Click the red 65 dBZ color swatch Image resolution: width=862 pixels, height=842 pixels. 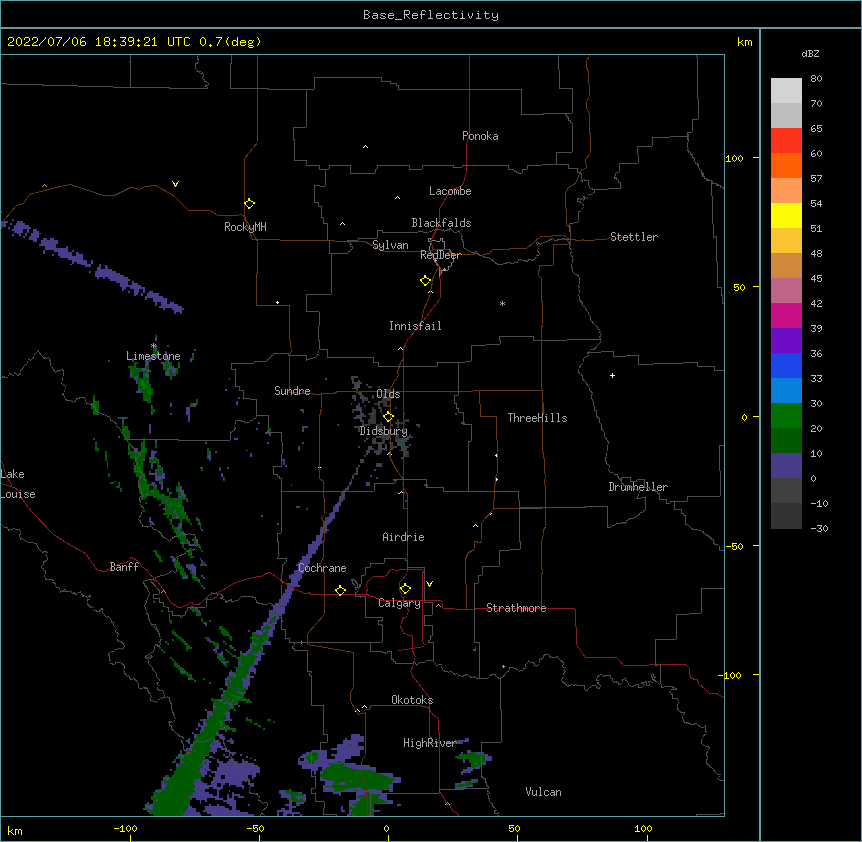click(x=786, y=140)
